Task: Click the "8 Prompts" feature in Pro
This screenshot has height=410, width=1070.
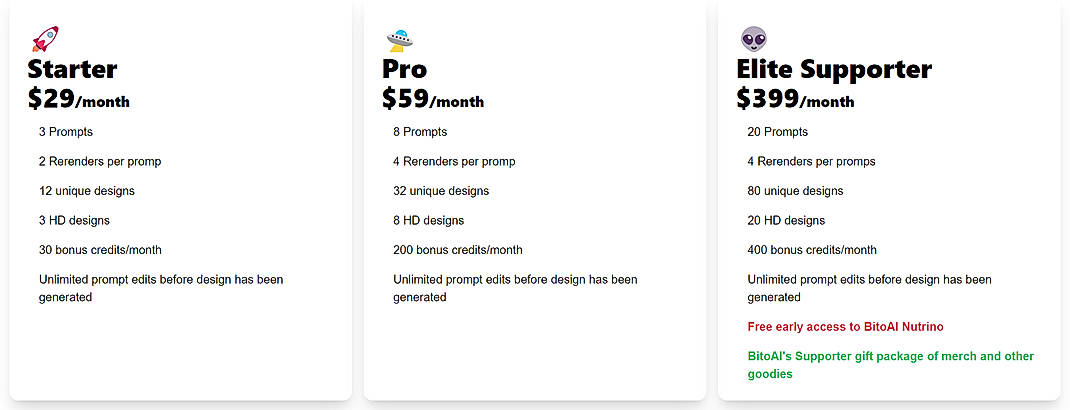Action: pyautogui.click(x=420, y=132)
